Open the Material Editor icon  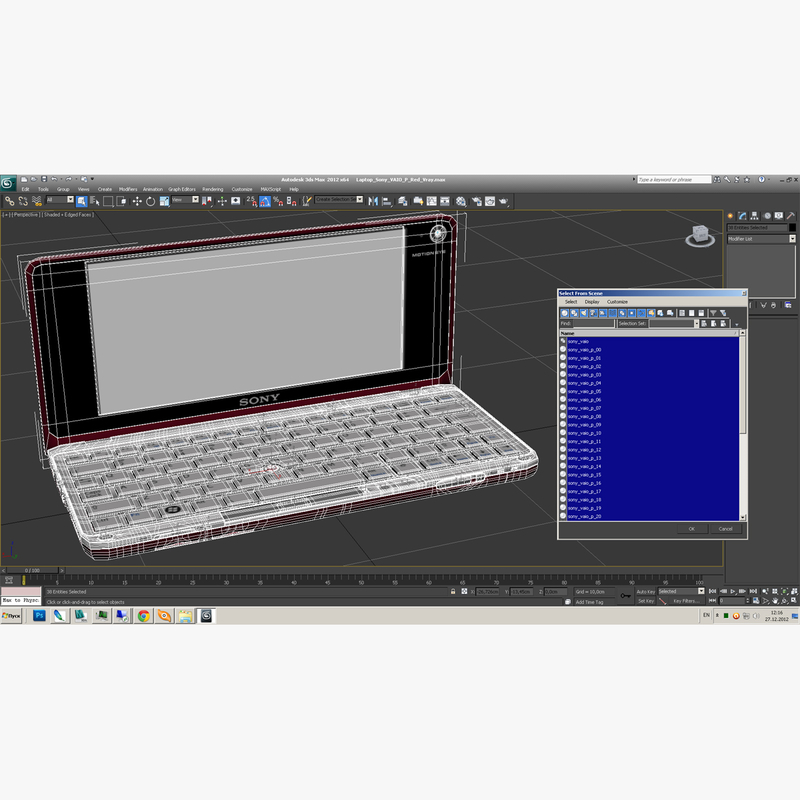[460, 202]
